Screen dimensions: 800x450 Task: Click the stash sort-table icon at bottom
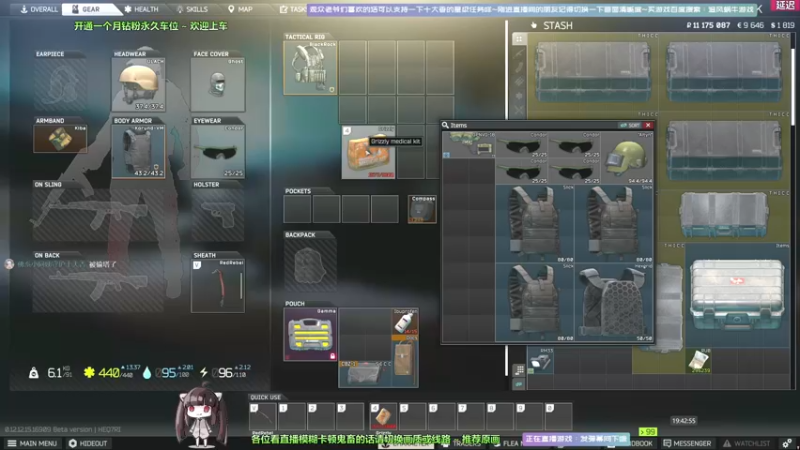click(x=519, y=369)
